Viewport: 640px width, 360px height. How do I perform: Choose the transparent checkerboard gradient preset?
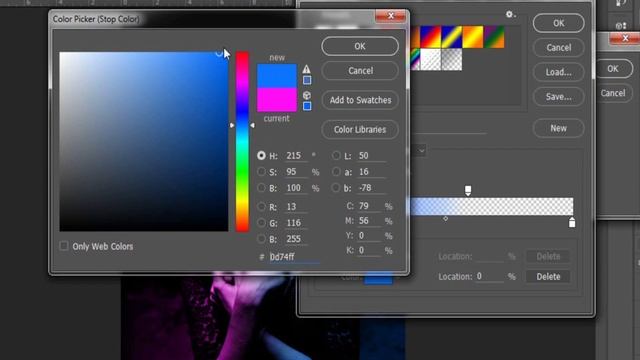coord(451,59)
